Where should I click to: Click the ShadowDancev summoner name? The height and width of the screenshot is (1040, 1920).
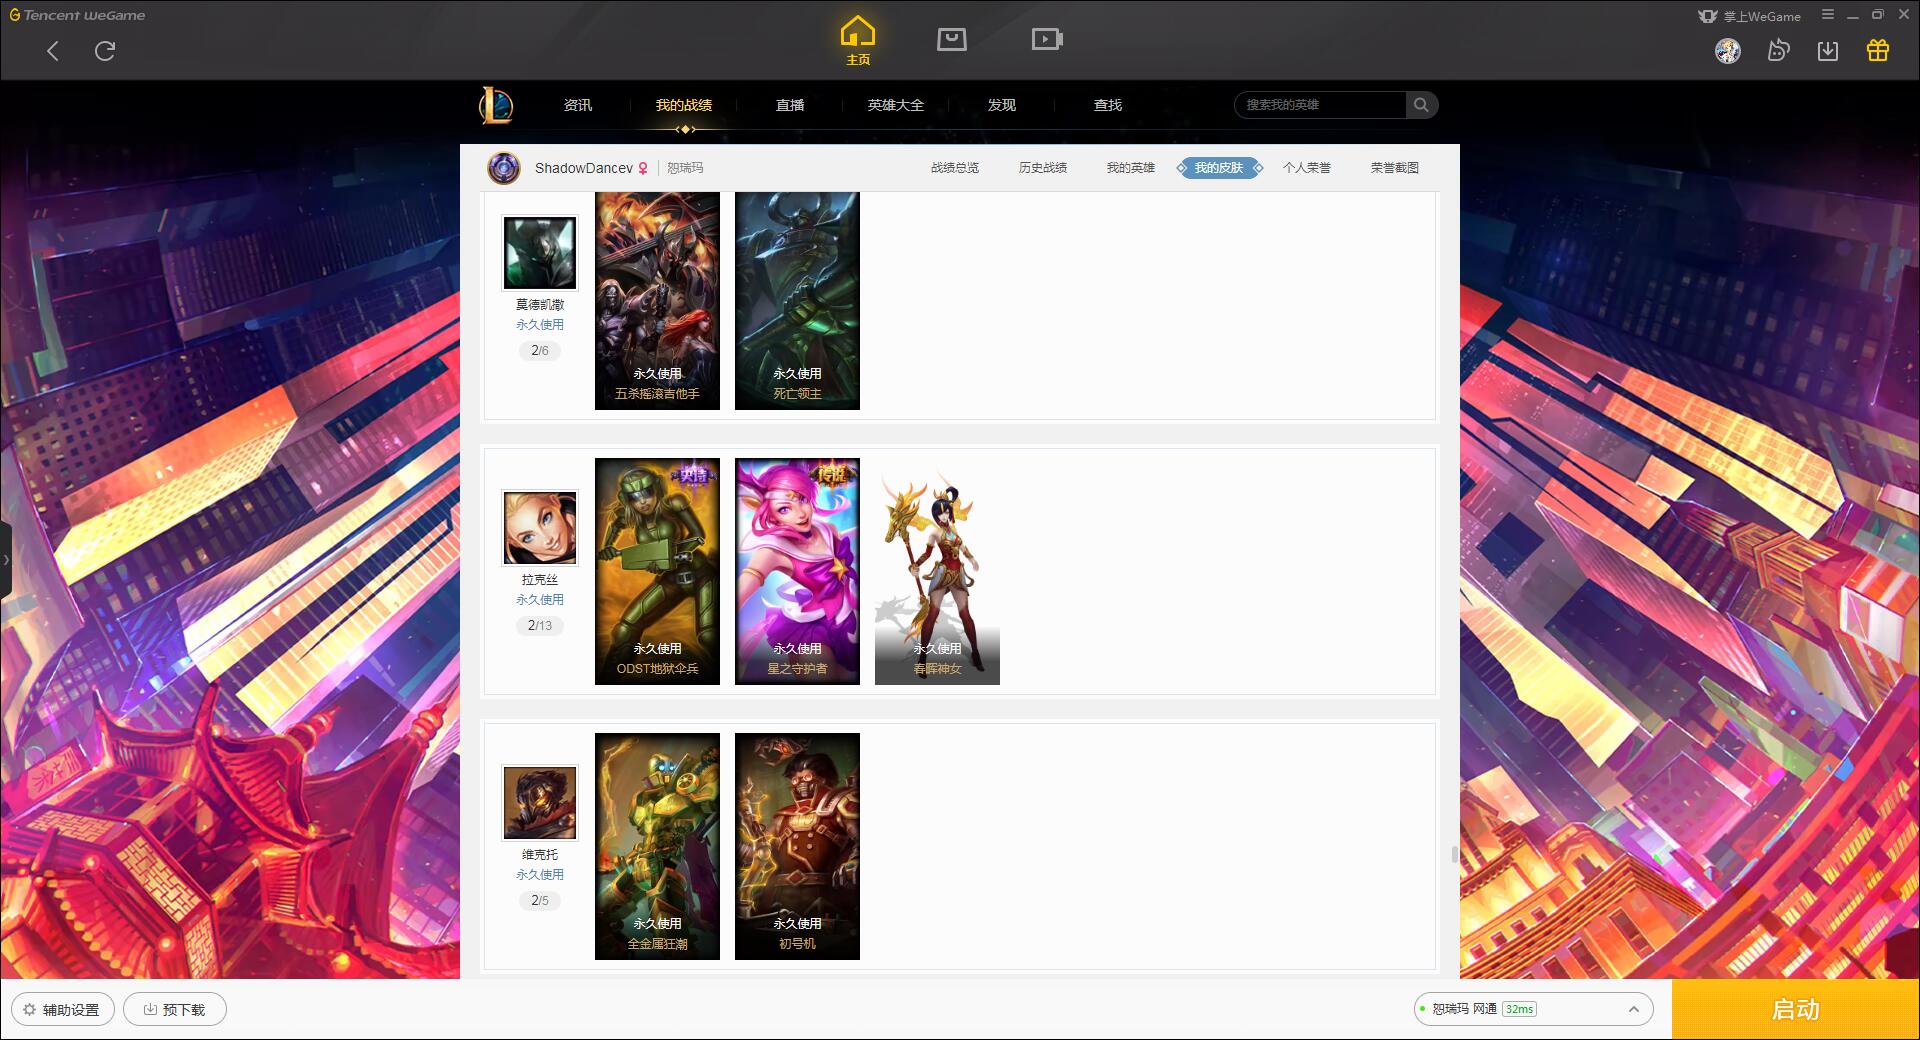tap(584, 168)
